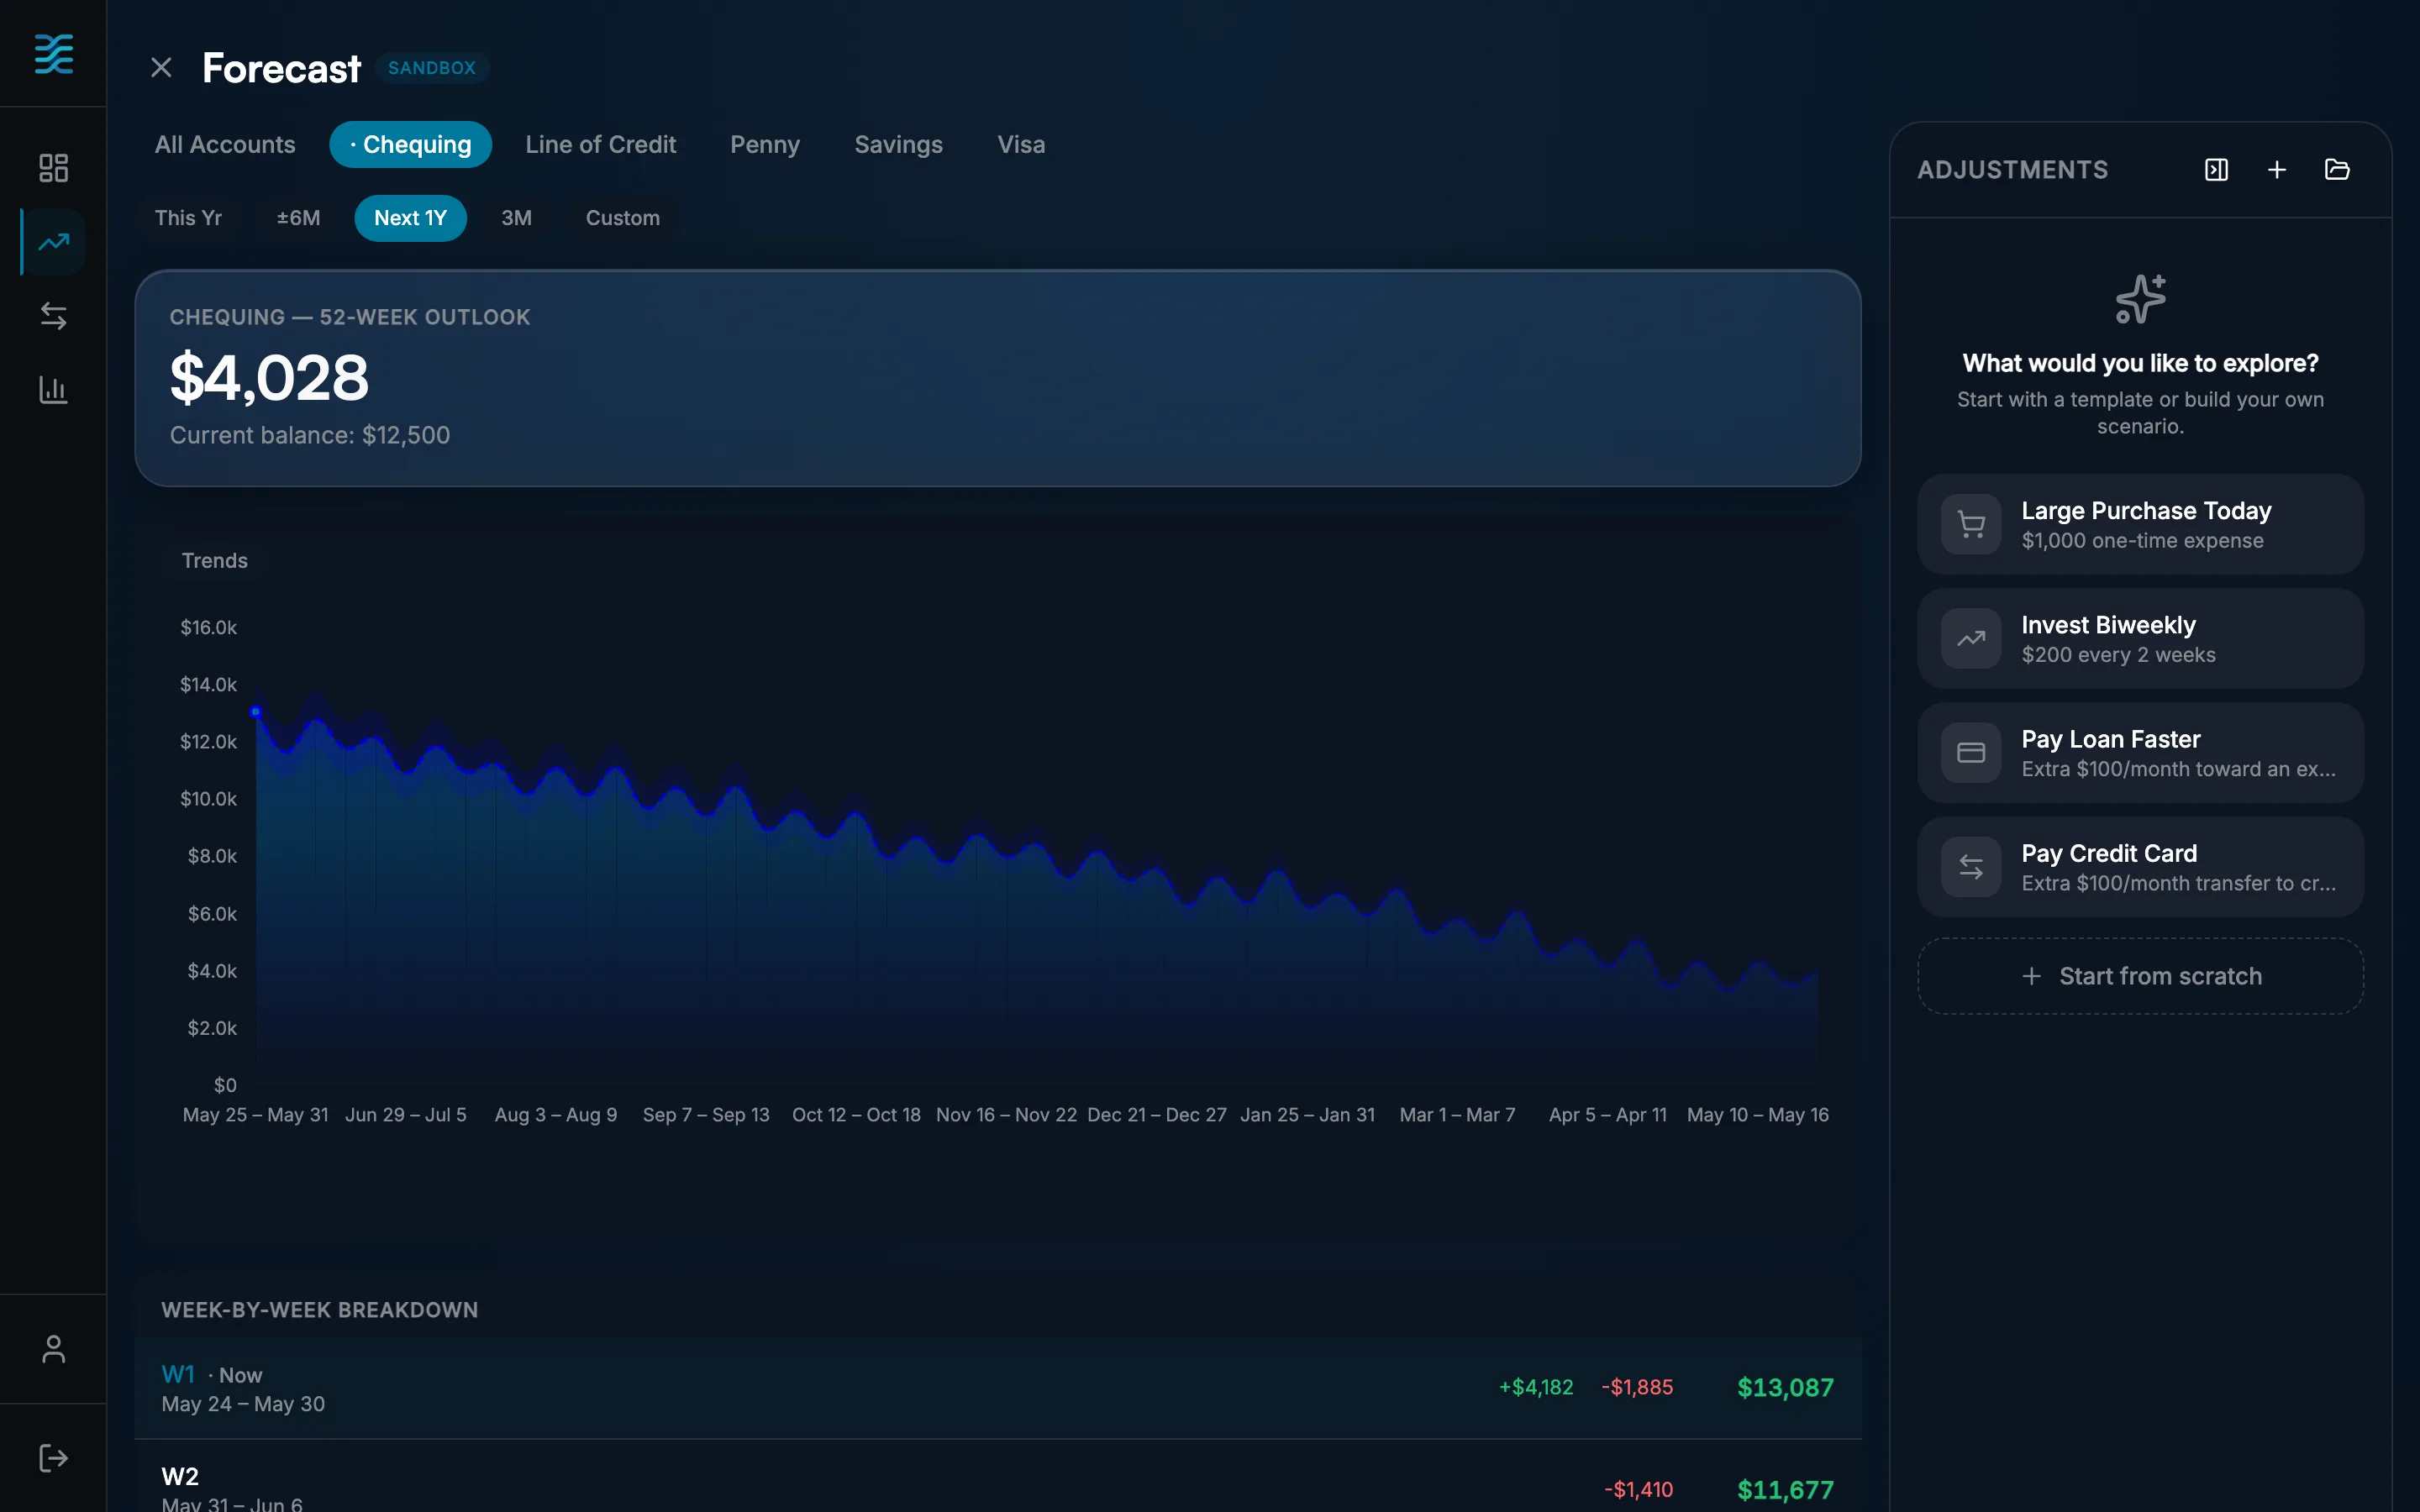Select the ±6M range
The width and height of the screenshot is (2420, 1512).
[298, 218]
